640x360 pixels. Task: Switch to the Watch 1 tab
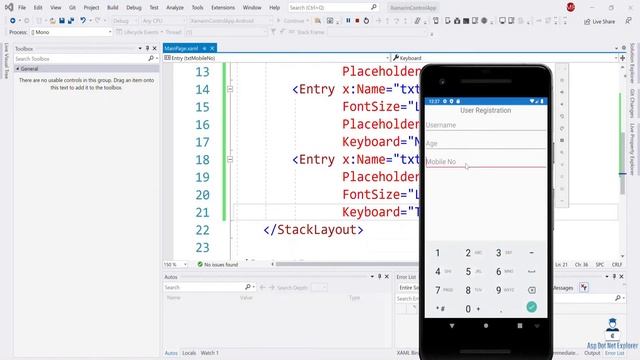click(x=209, y=353)
